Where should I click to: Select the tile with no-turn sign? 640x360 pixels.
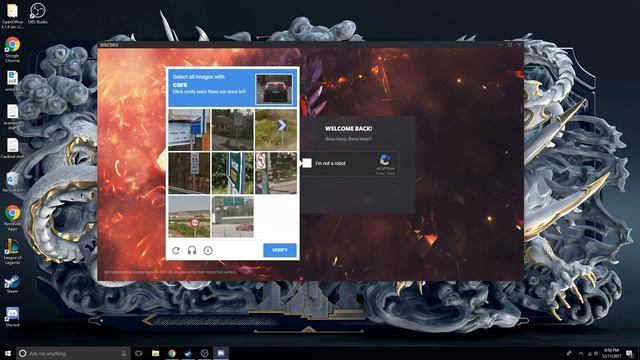click(276, 173)
